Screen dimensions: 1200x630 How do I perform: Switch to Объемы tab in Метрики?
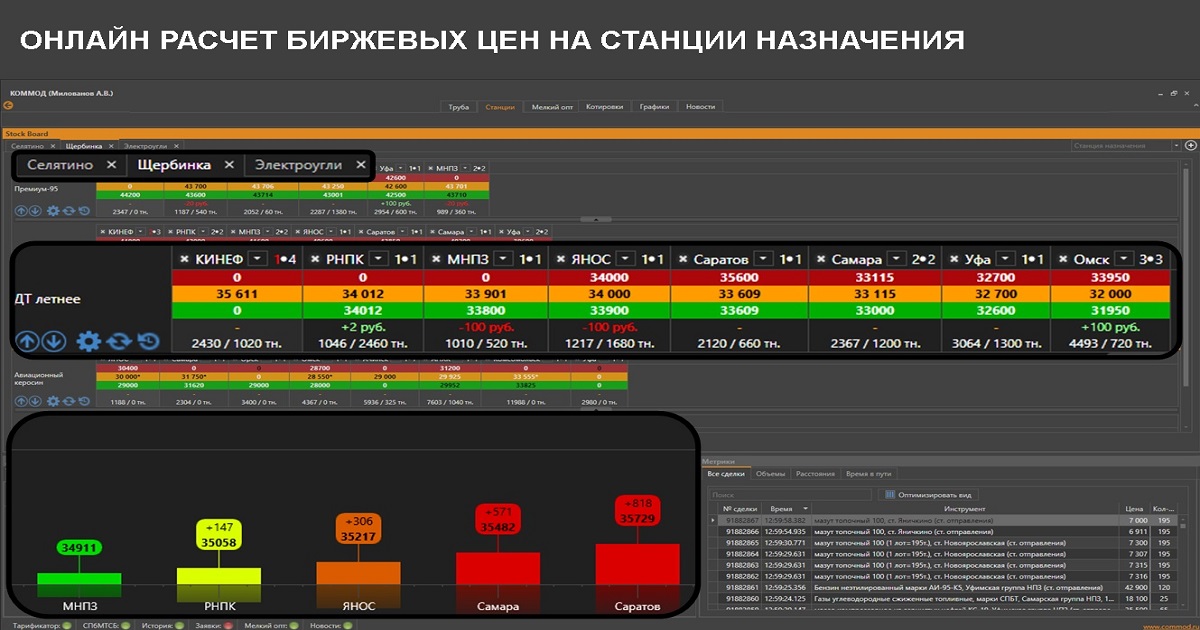coord(770,473)
